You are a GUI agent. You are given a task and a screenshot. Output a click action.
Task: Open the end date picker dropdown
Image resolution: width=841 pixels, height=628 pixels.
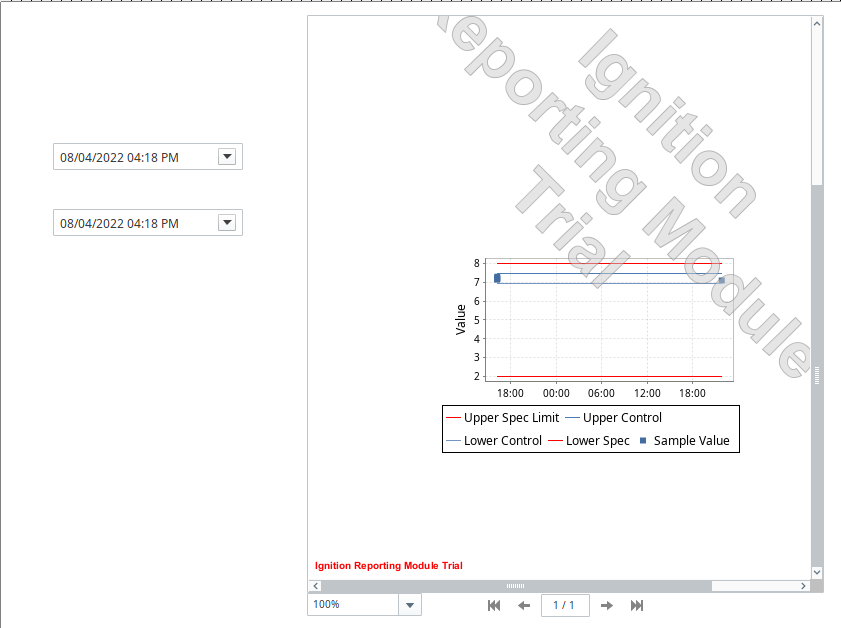[228, 222]
